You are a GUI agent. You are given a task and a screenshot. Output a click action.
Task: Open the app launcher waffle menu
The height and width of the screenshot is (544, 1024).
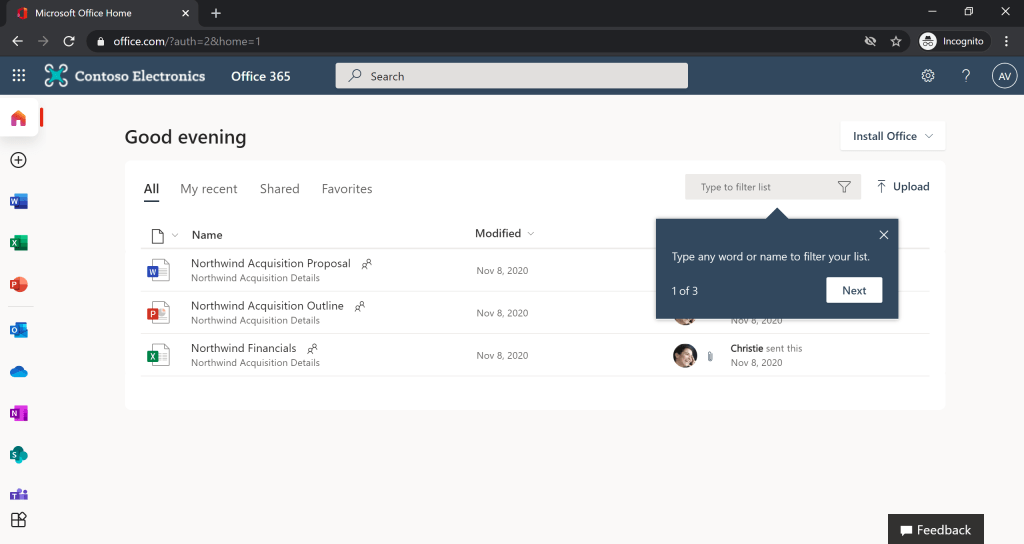[19, 76]
